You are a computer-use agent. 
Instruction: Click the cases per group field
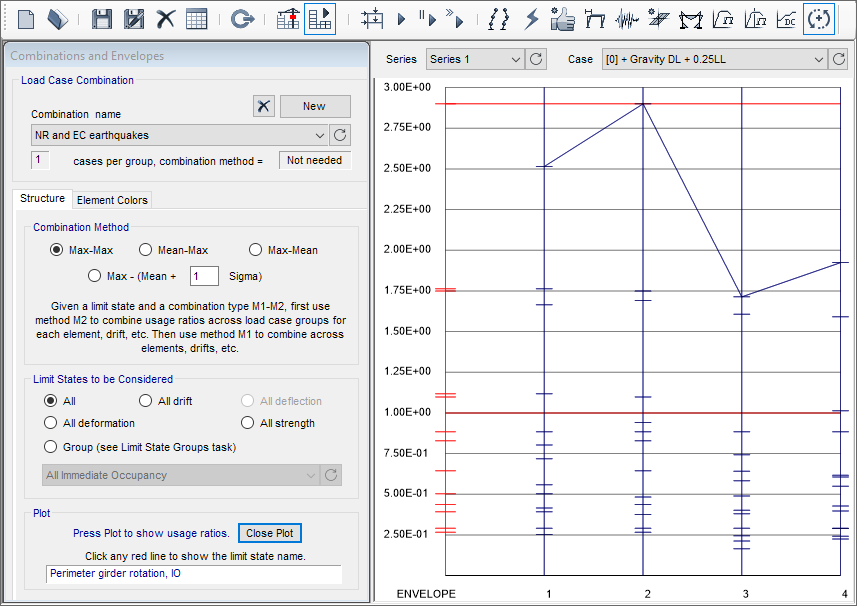[40, 160]
